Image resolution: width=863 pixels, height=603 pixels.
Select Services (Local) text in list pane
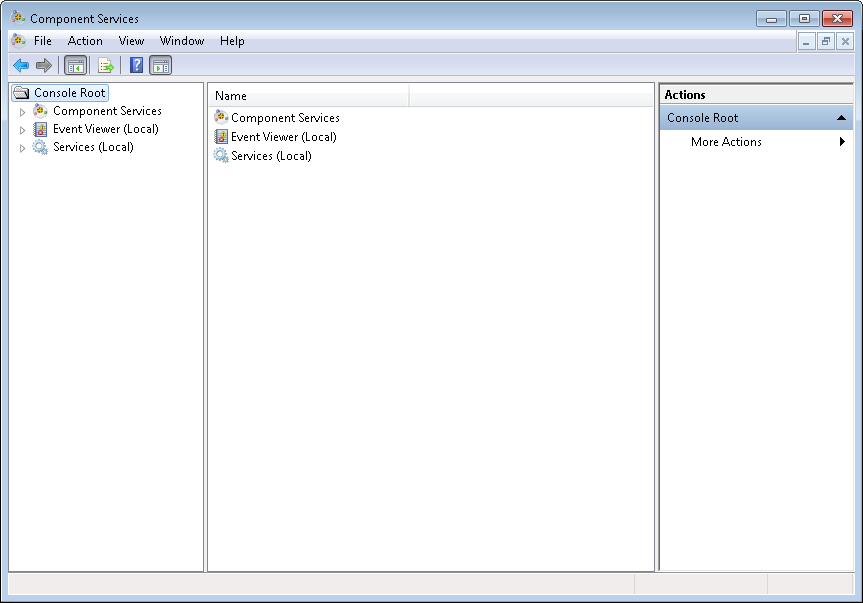271,156
